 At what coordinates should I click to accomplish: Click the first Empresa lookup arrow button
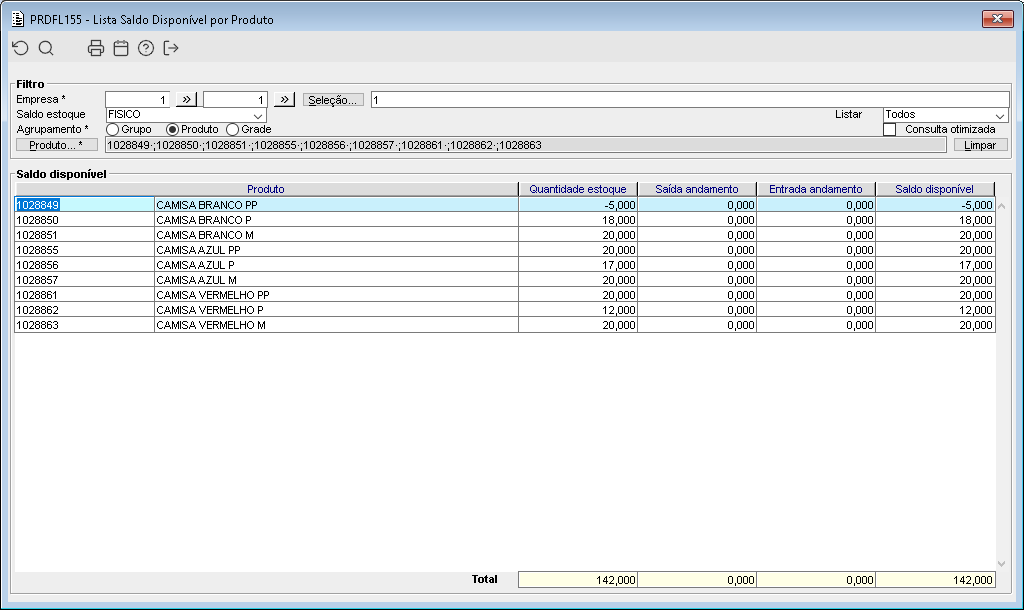pyautogui.click(x=187, y=99)
